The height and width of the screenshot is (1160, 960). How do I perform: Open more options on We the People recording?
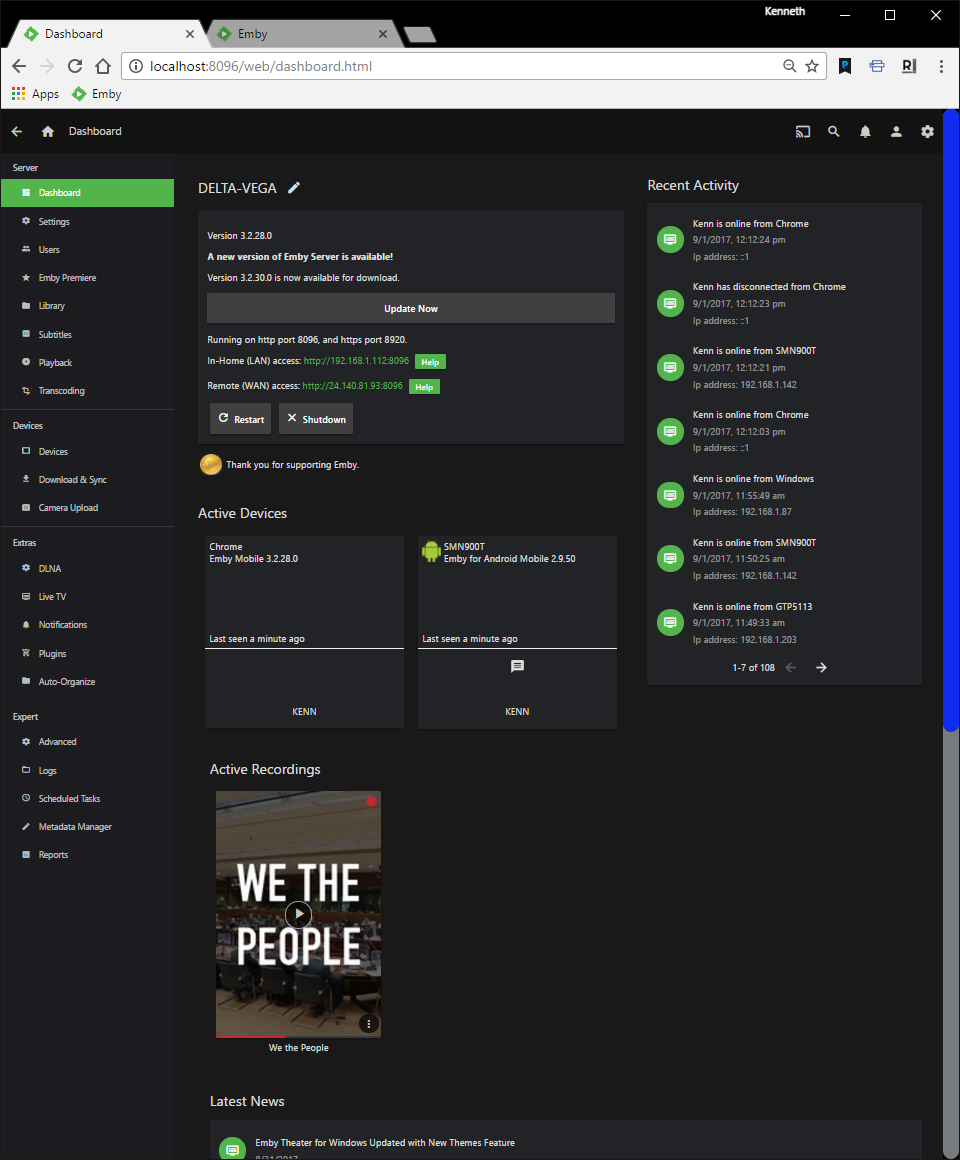pyautogui.click(x=368, y=1024)
